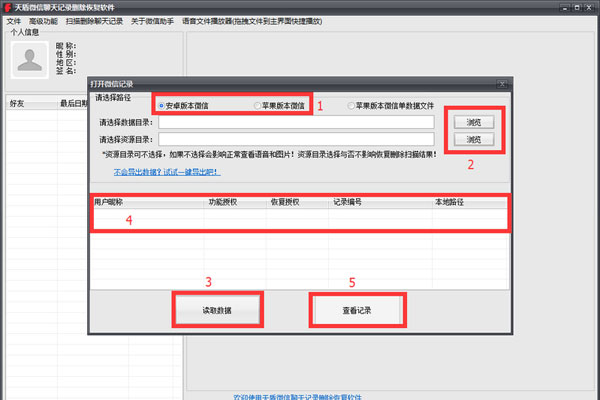Open the 高级功能 menu
The width and height of the screenshot is (600, 400).
click(45, 20)
